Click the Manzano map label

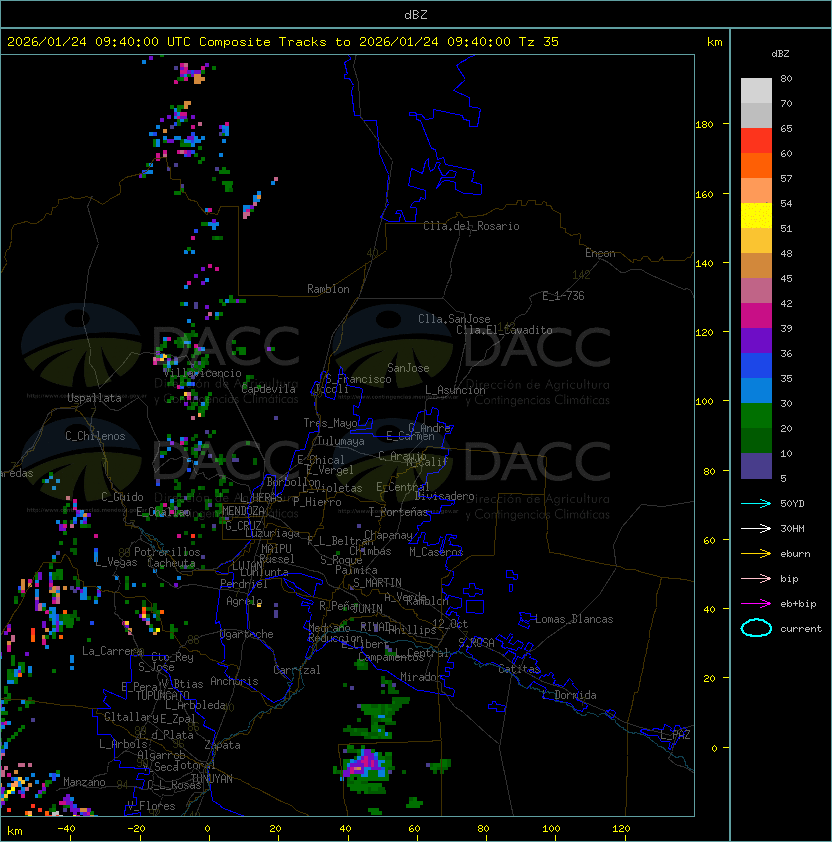pos(84,782)
